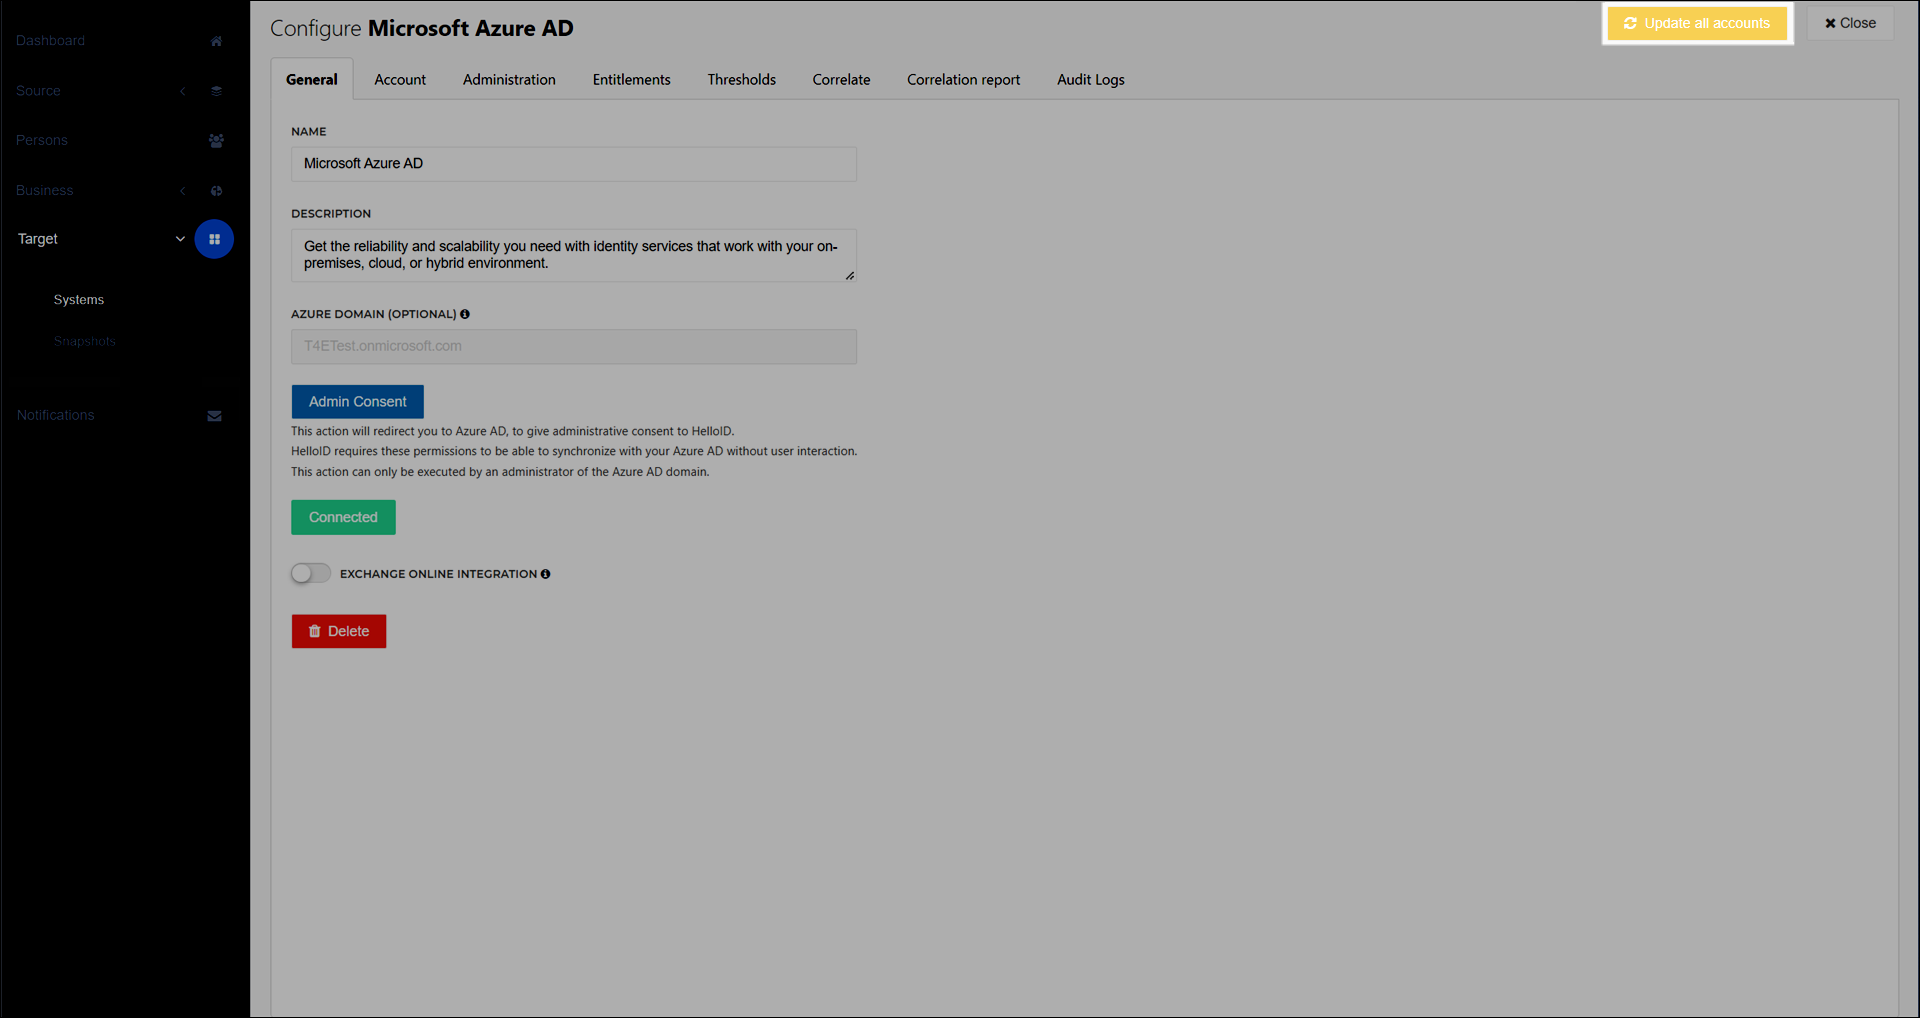Click the red Delete button

[x=339, y=631]
